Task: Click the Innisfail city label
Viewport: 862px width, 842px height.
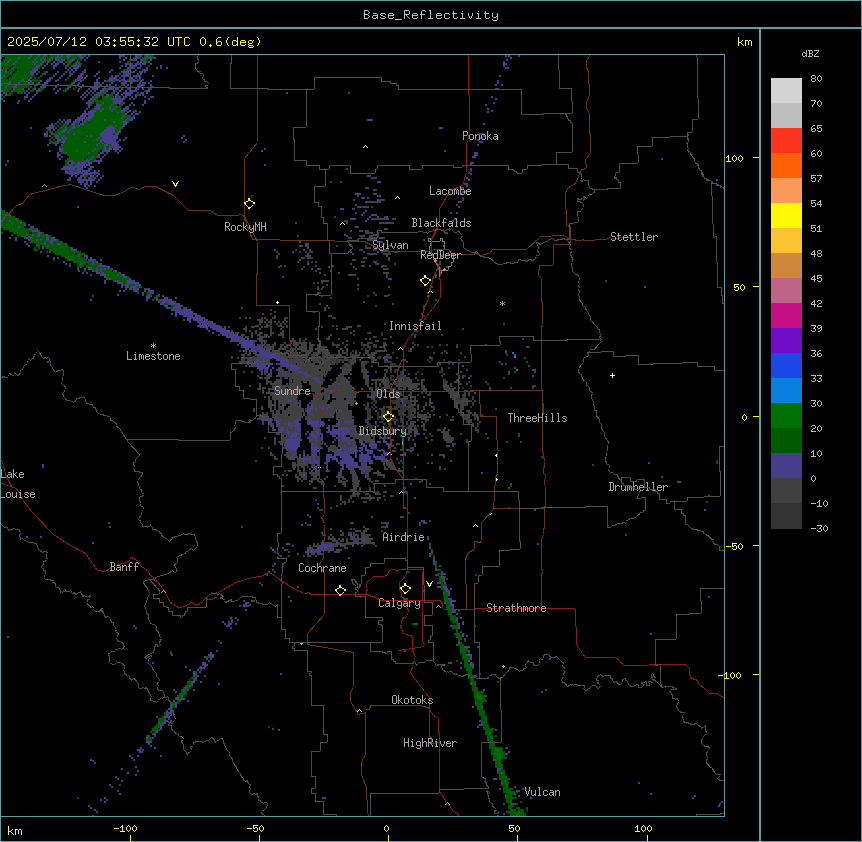Action: [415, 326]
